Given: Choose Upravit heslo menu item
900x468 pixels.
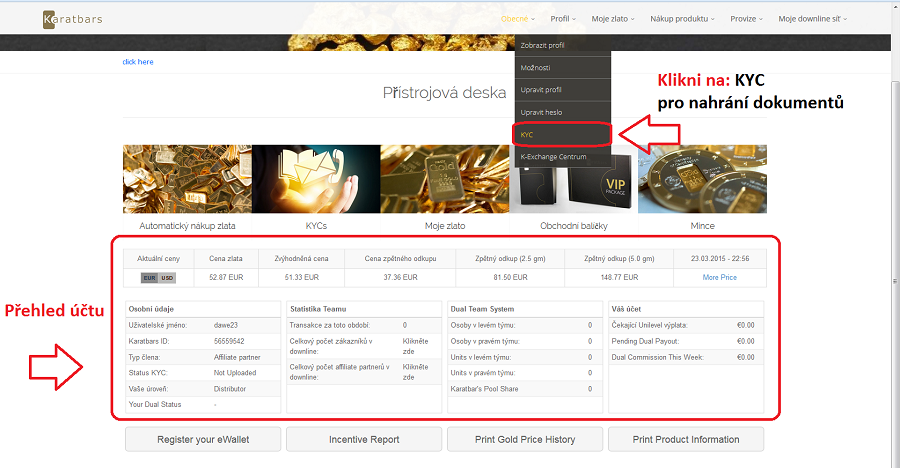Looking at the screenshot, I should click(562, 113).
